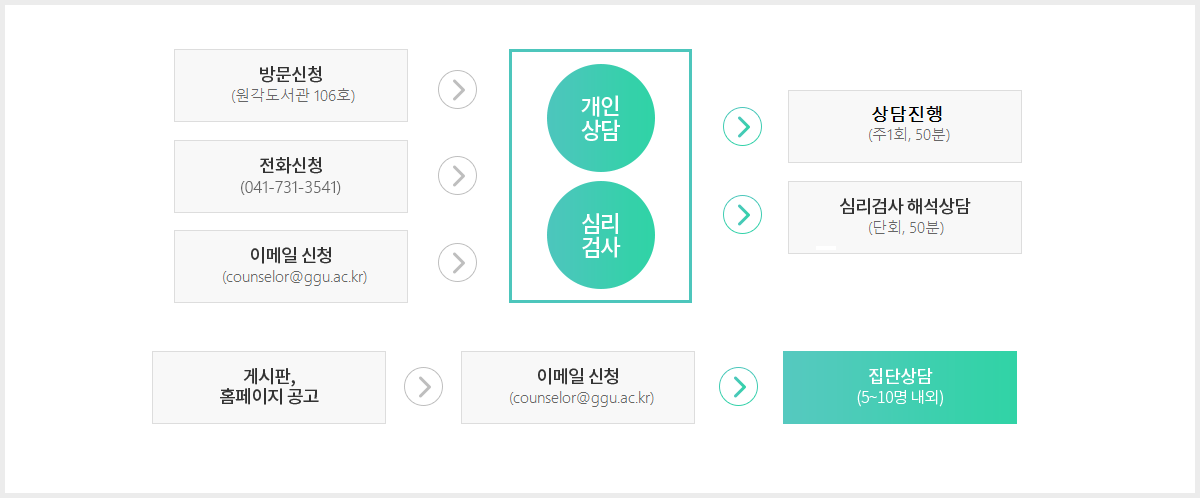Click the green arrow before 상담진행

point(742,126)
